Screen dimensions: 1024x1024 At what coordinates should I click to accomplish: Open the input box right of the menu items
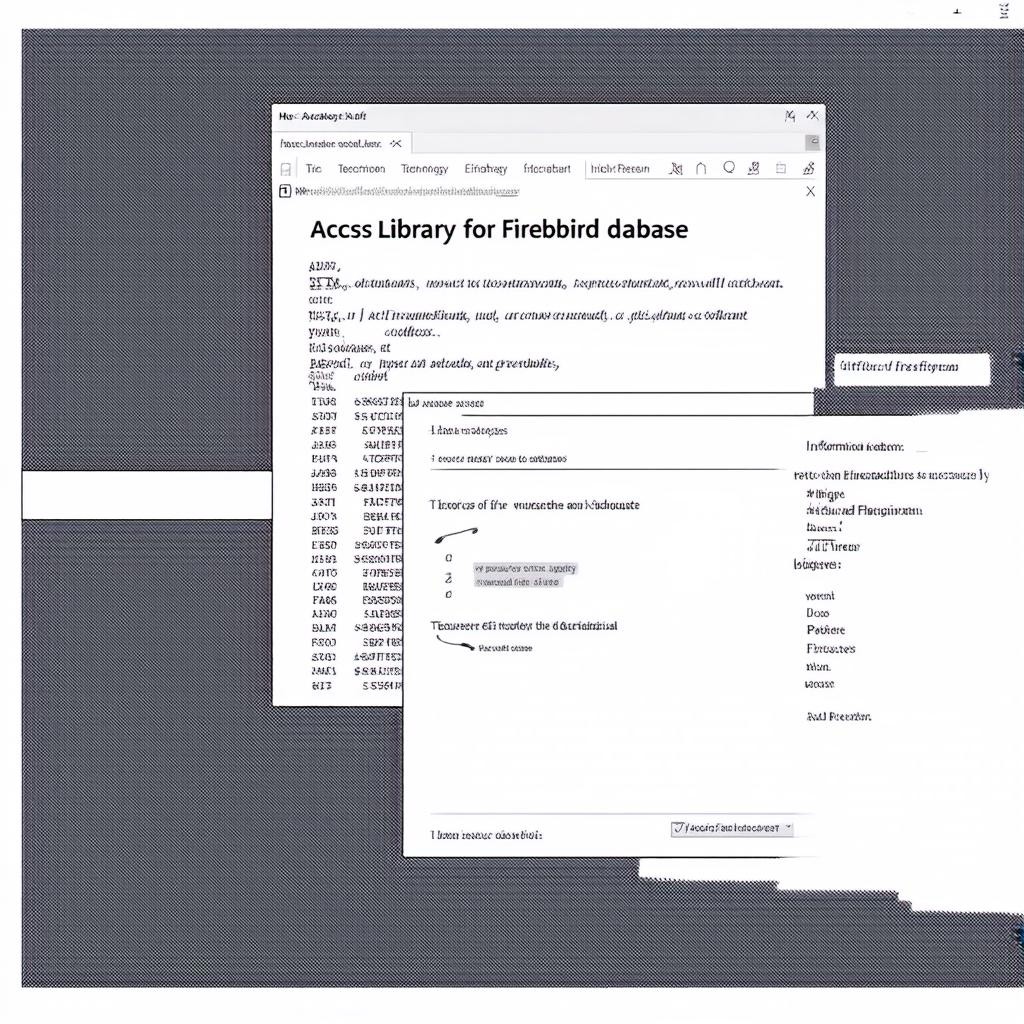click(x=620, y=169)
